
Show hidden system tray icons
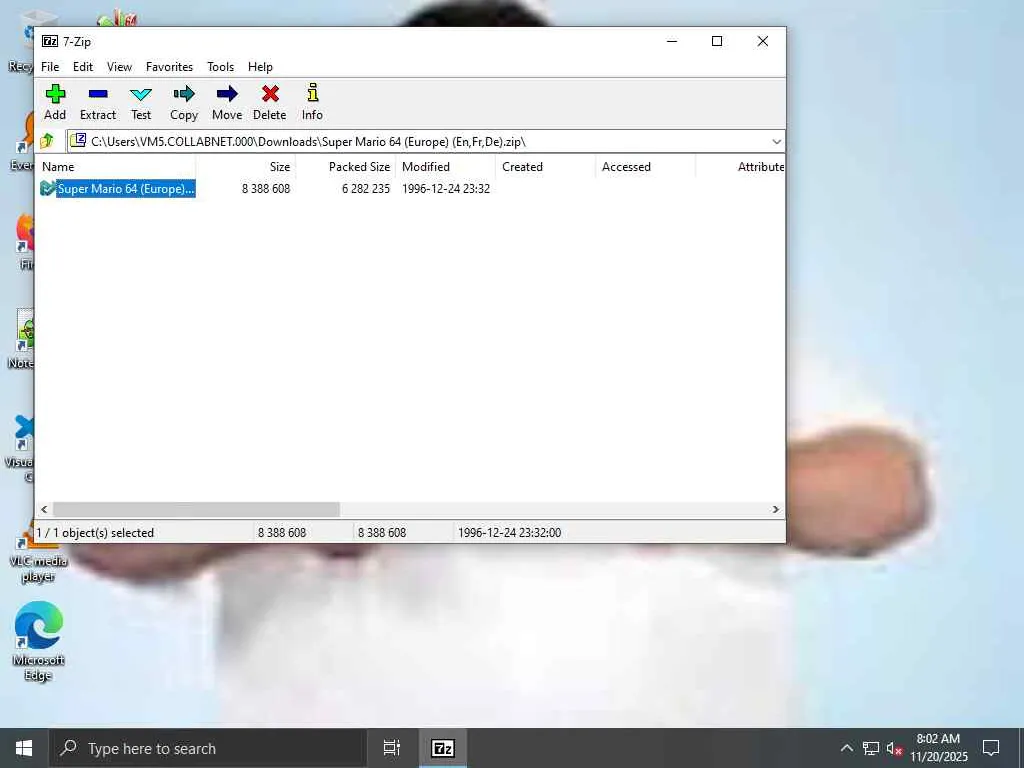(846, 748)
